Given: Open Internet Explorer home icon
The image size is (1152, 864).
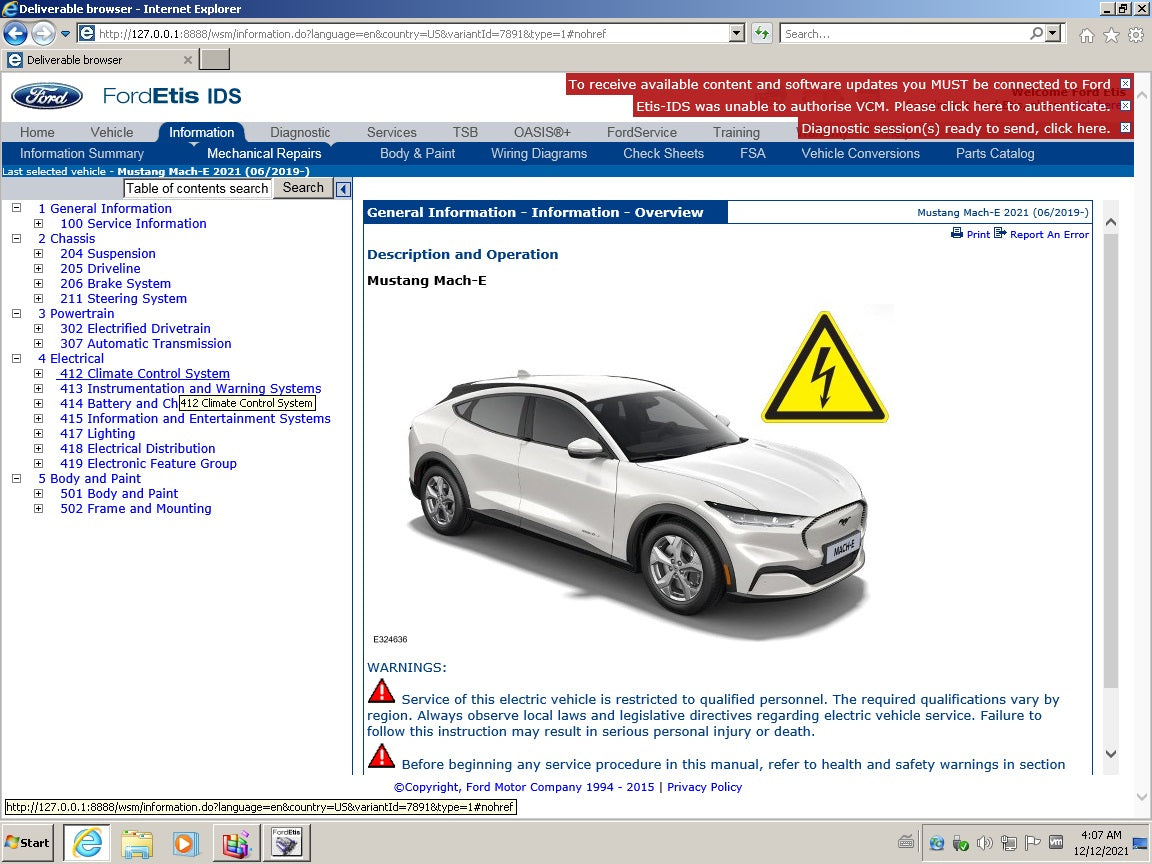Looking at the screenshot, I should 1087,35.
